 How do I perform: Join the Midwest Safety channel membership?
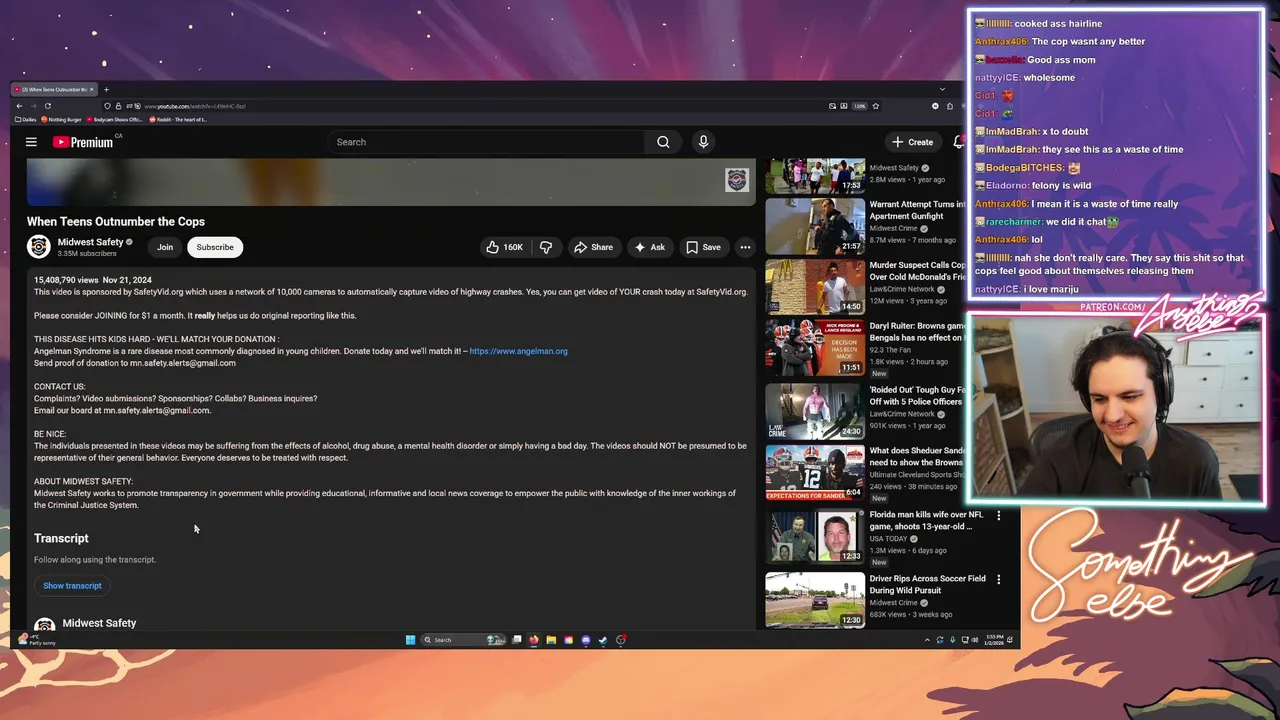click(165, 247)
